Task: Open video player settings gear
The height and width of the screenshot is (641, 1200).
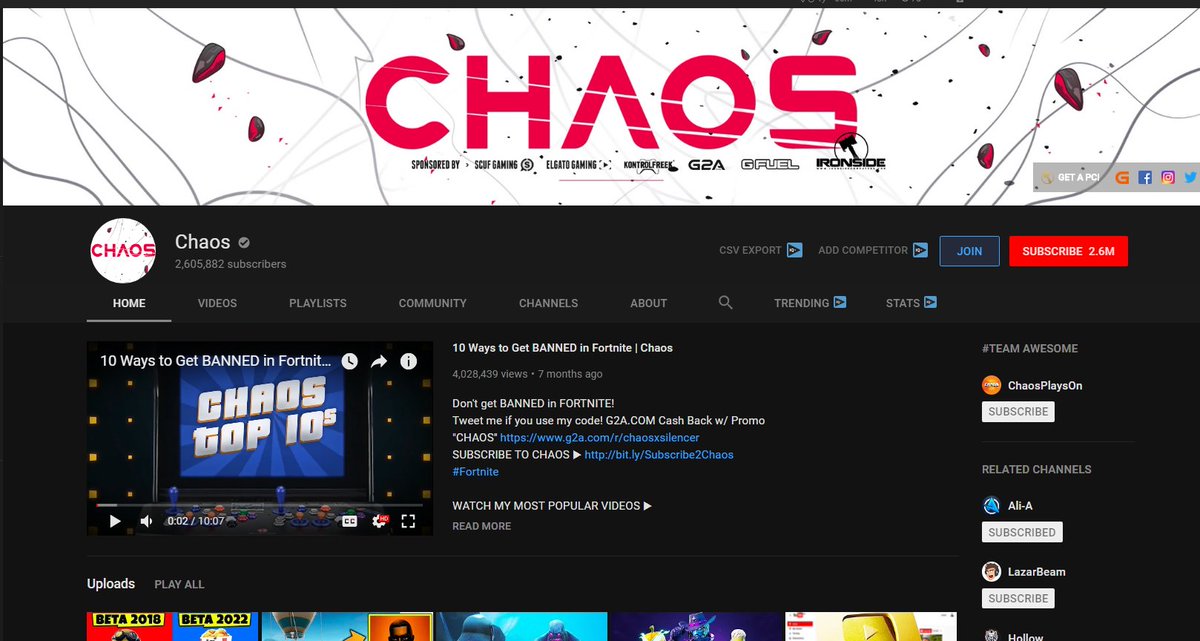Action: 379,521
